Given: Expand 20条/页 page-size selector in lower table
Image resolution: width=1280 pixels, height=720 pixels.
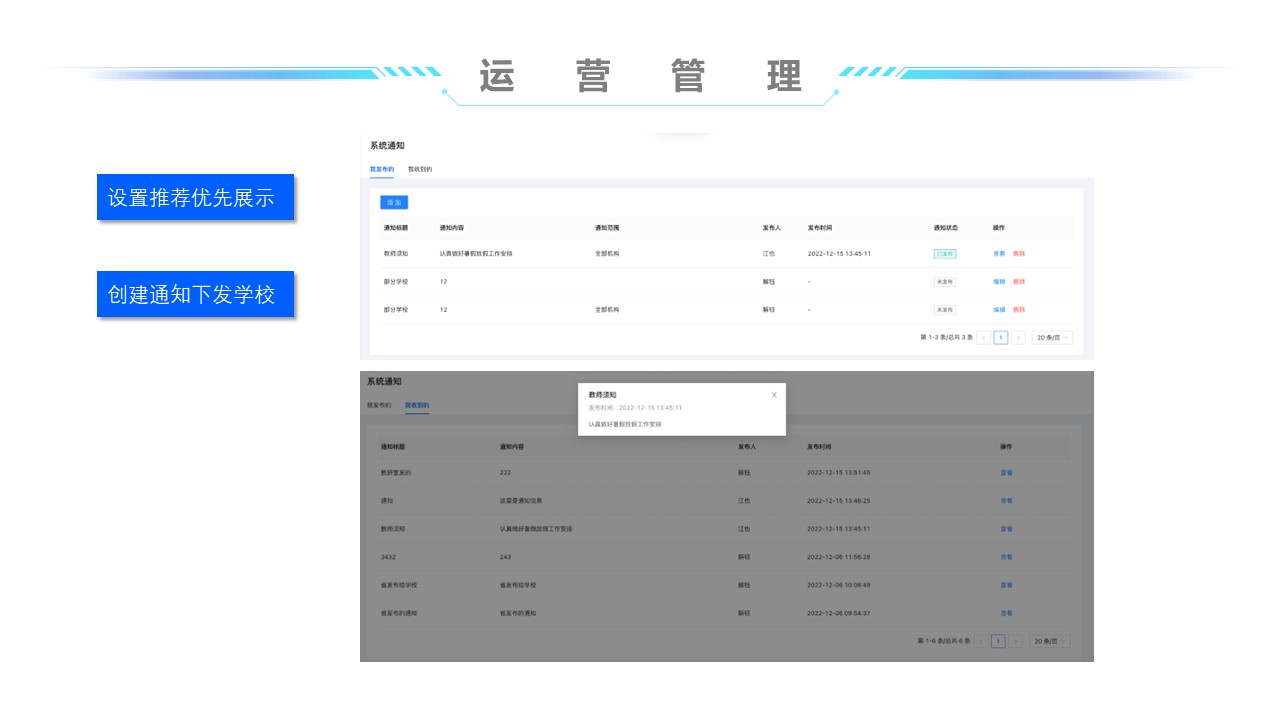Looking at the screenshot, I should (1049, 641).
